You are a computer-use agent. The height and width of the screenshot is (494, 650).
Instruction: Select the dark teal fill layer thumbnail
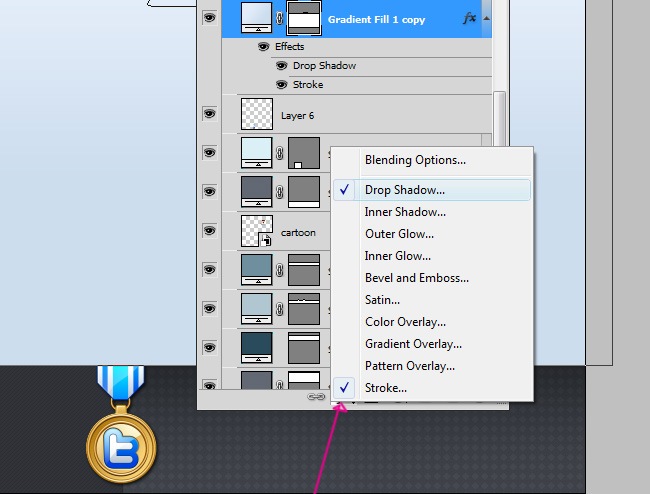point(257,348)
